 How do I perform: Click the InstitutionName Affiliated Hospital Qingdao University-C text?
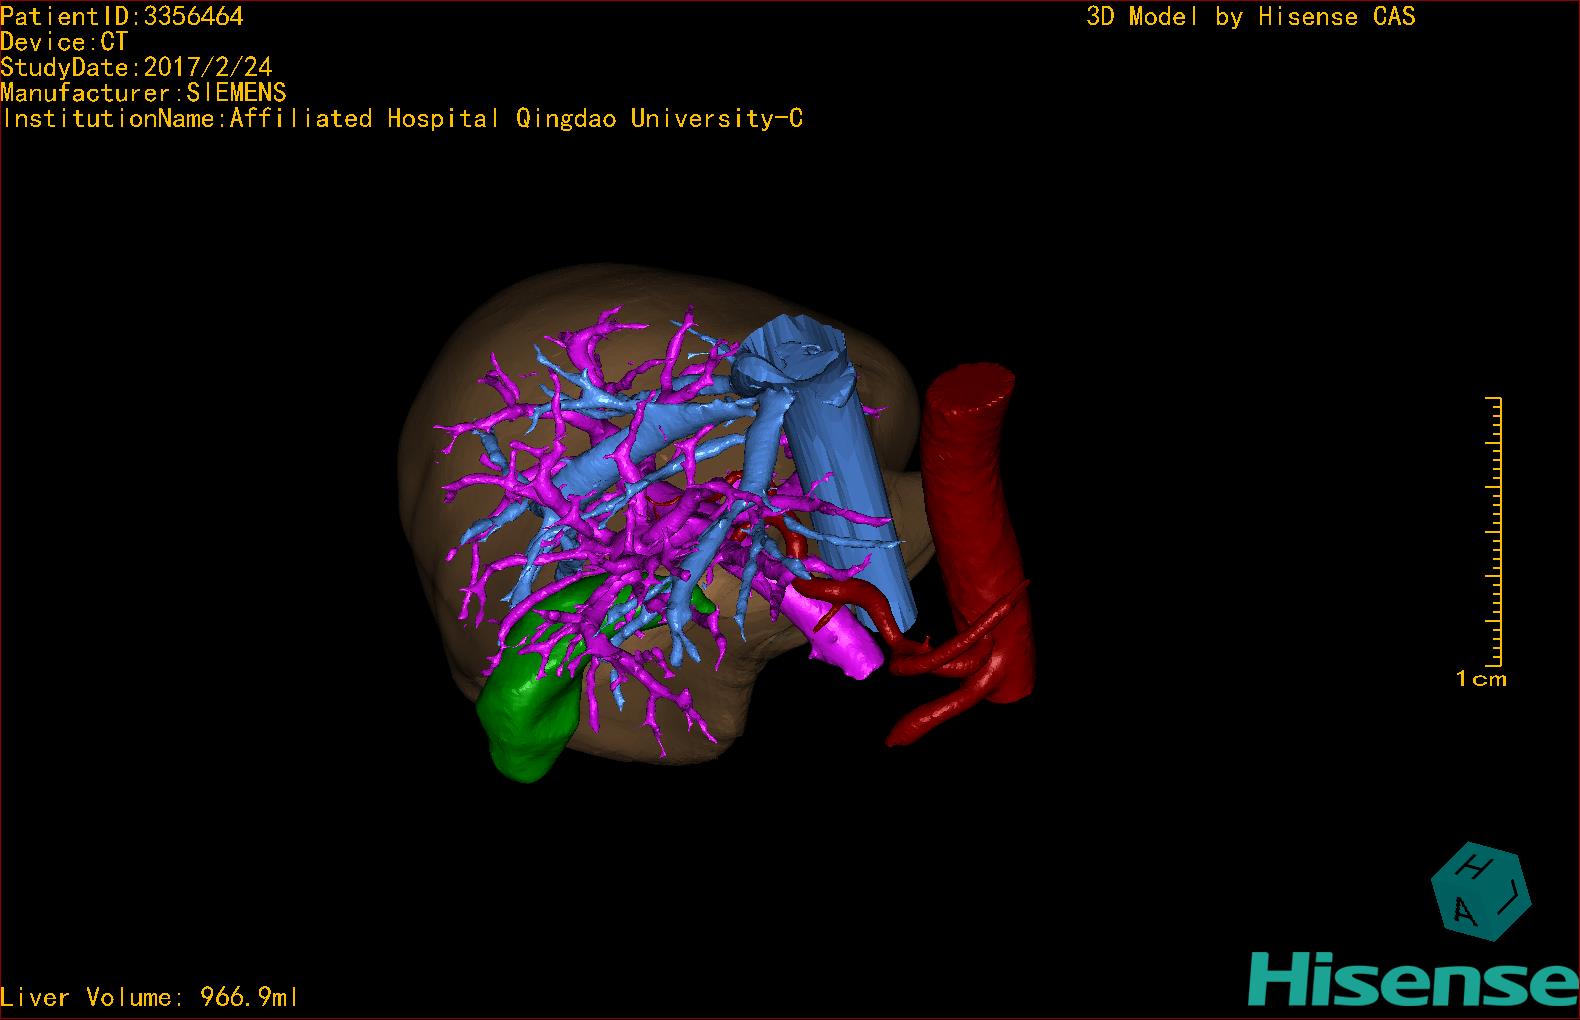(x=402, y=119)
